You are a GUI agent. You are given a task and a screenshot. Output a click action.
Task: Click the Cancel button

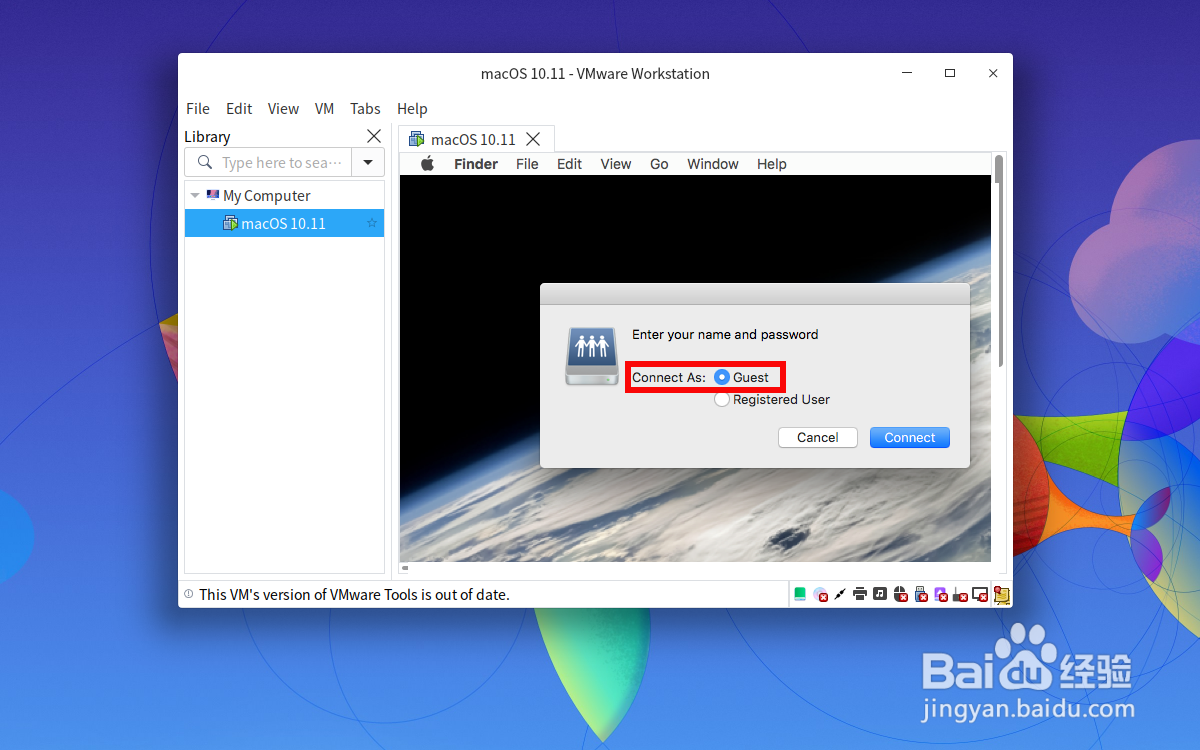coord(818,437)
